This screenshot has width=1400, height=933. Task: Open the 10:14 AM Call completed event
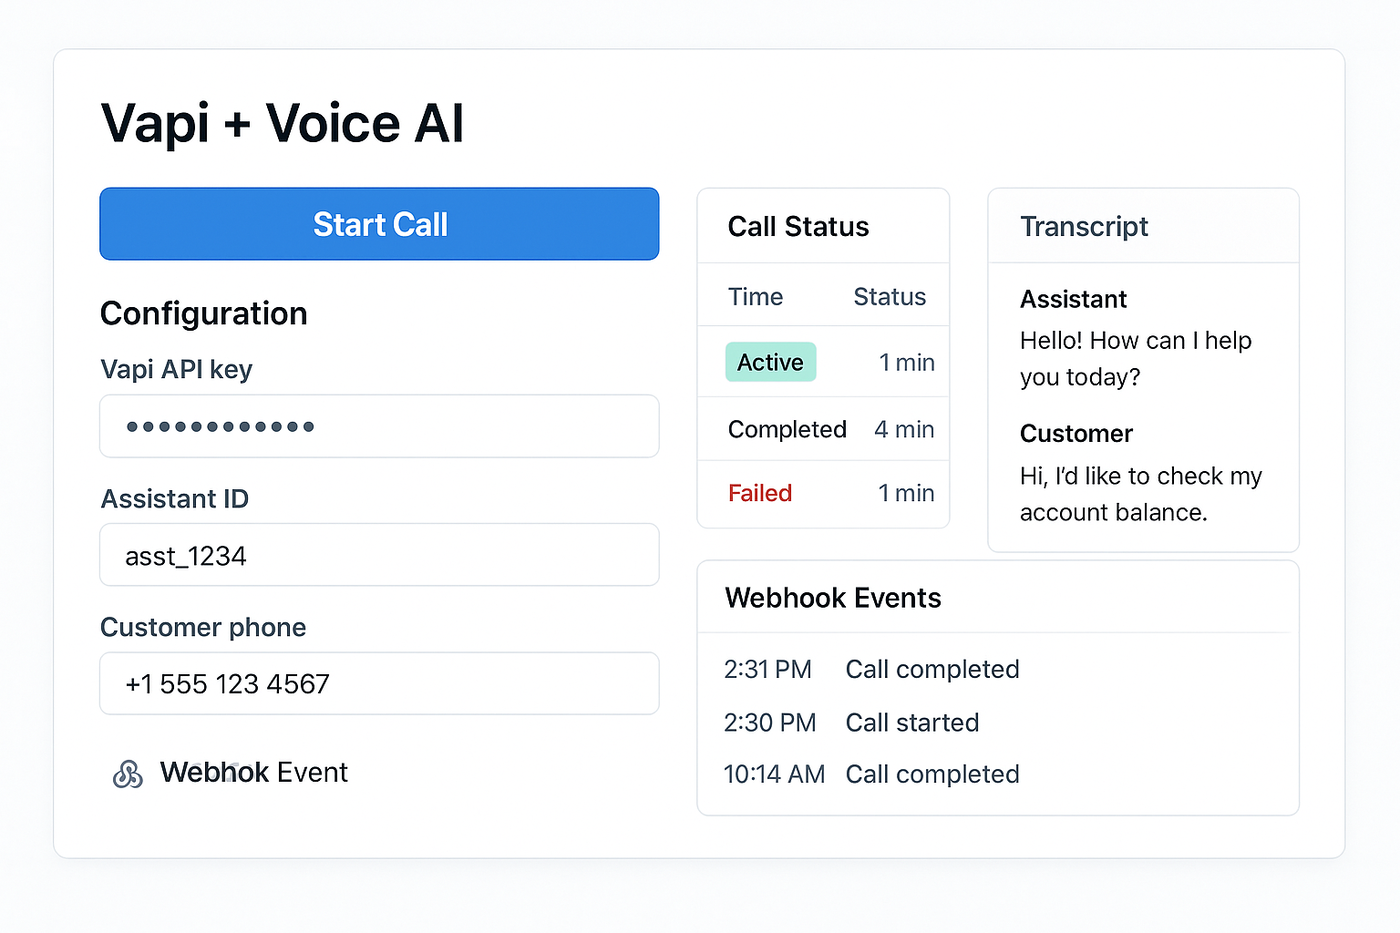click(x=871, y=774)
